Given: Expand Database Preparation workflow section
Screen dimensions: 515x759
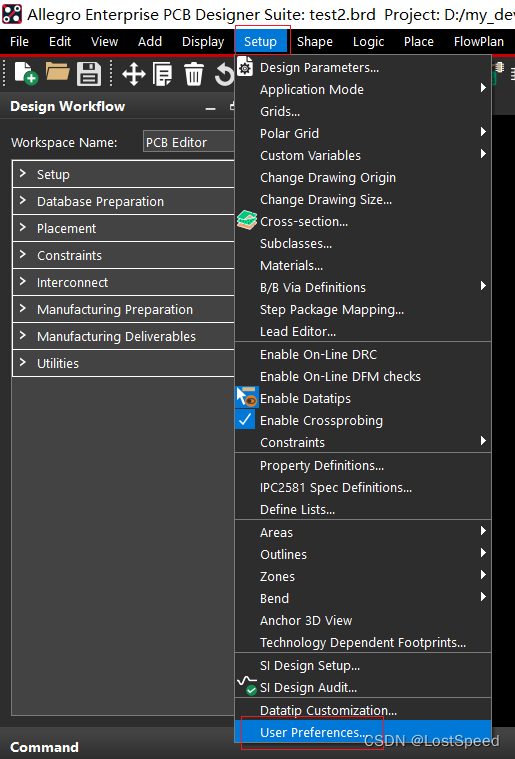Looking at the screenshot, I should point(123,201).
